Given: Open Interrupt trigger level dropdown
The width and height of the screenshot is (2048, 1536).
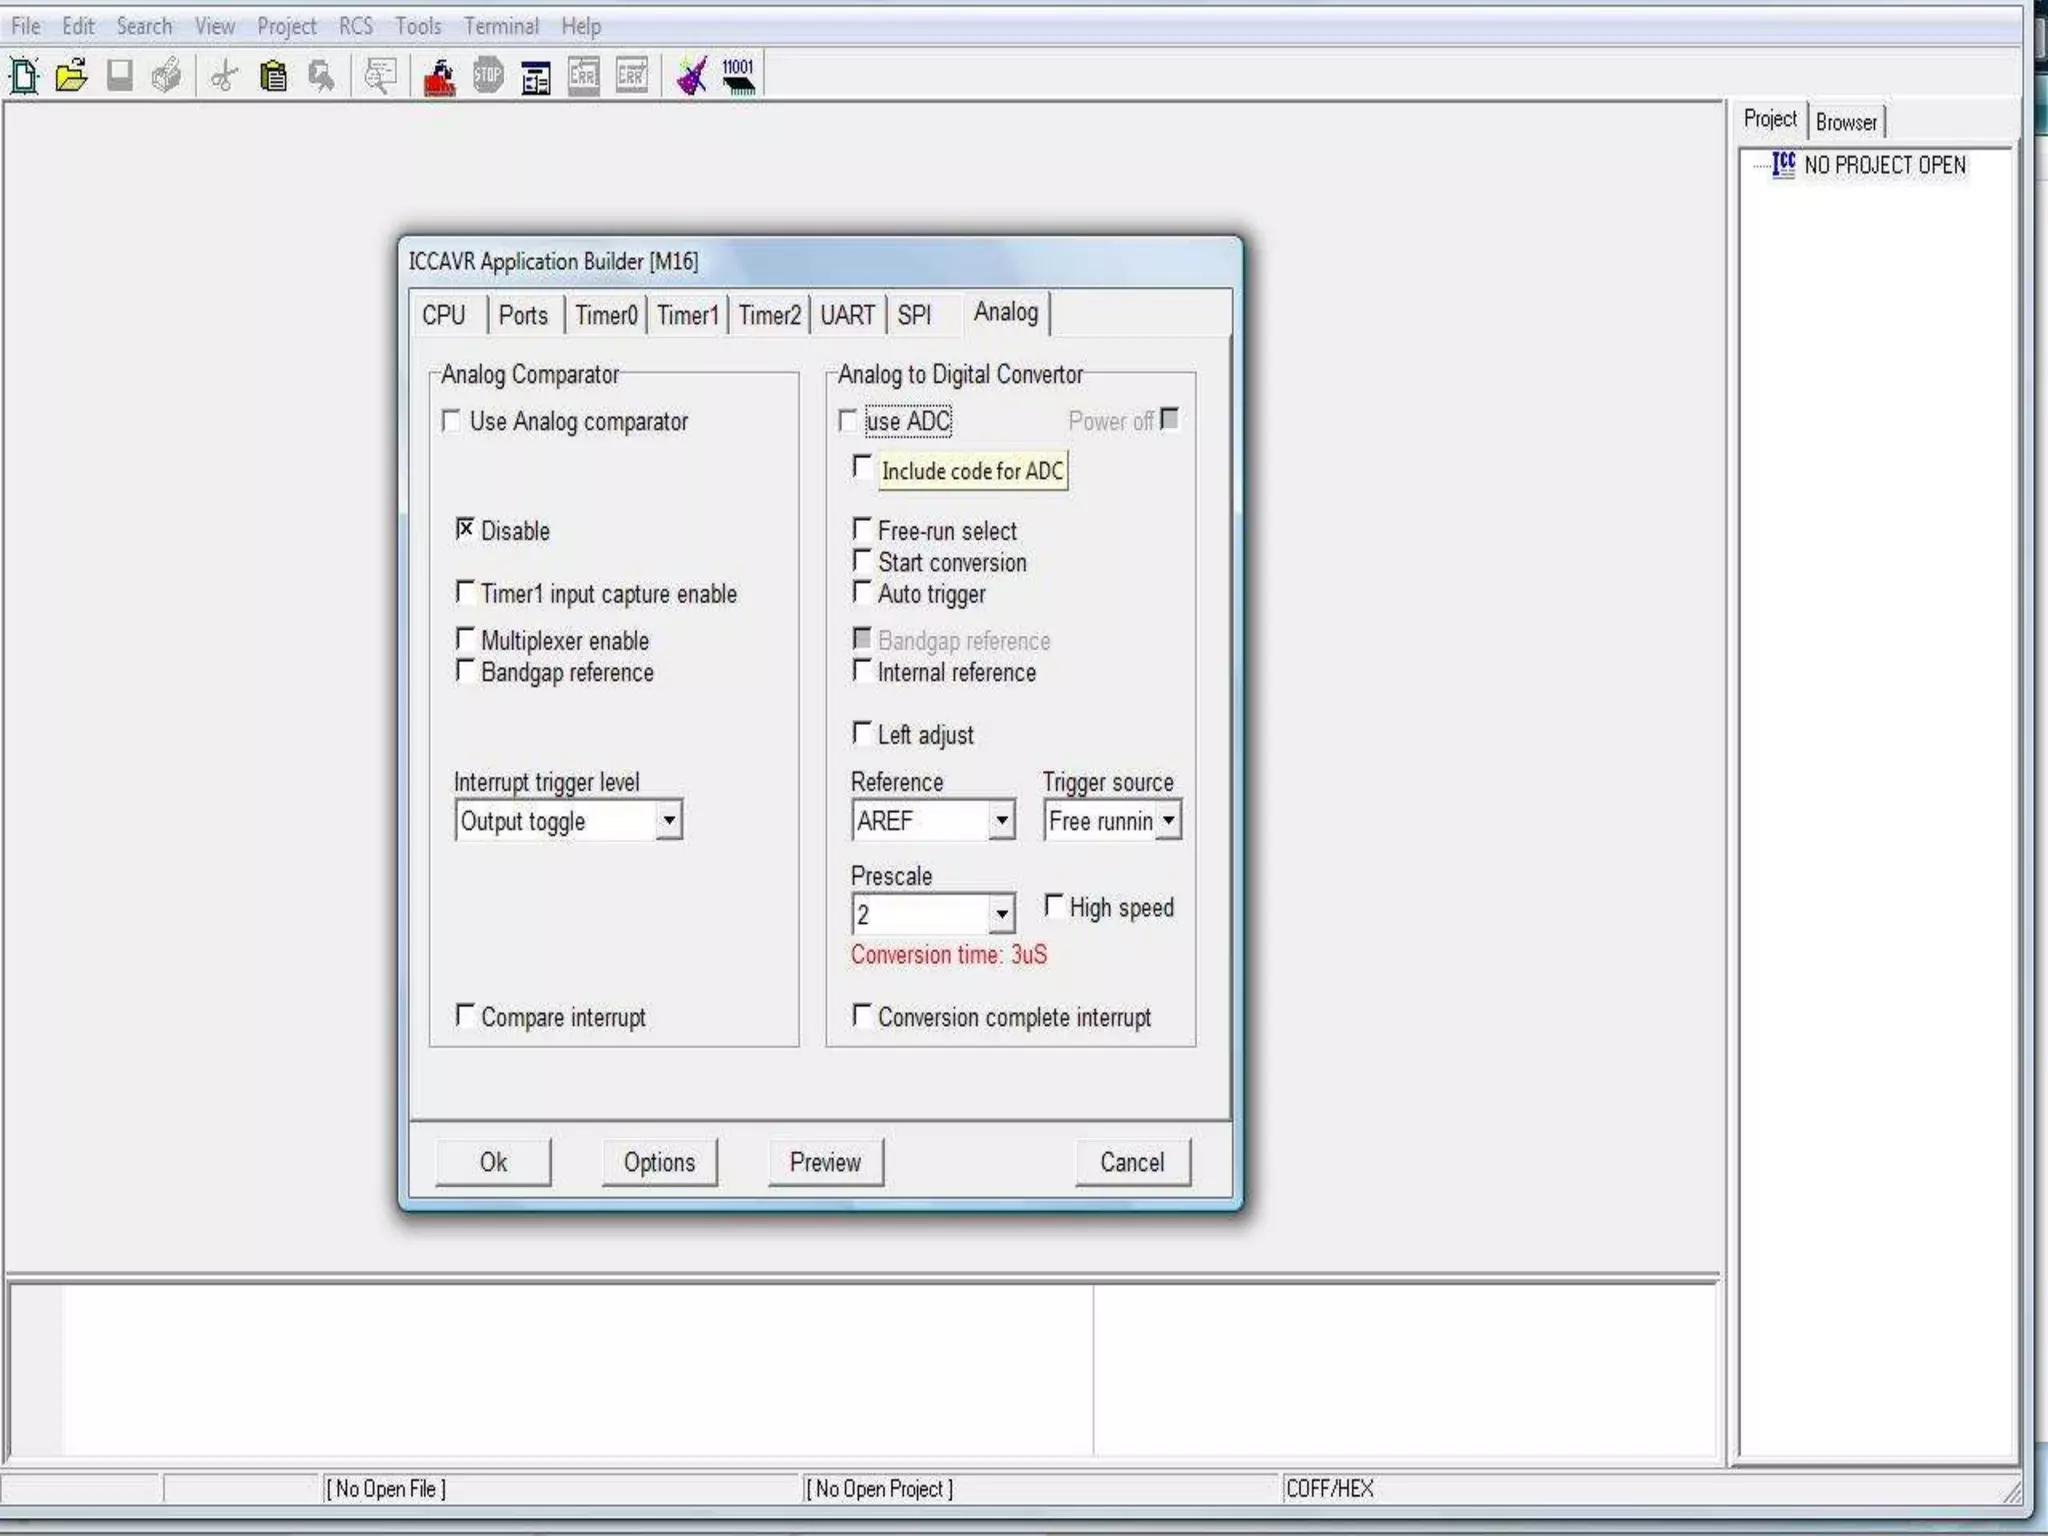Looking at the screenshot, I should tap(669, 821).
